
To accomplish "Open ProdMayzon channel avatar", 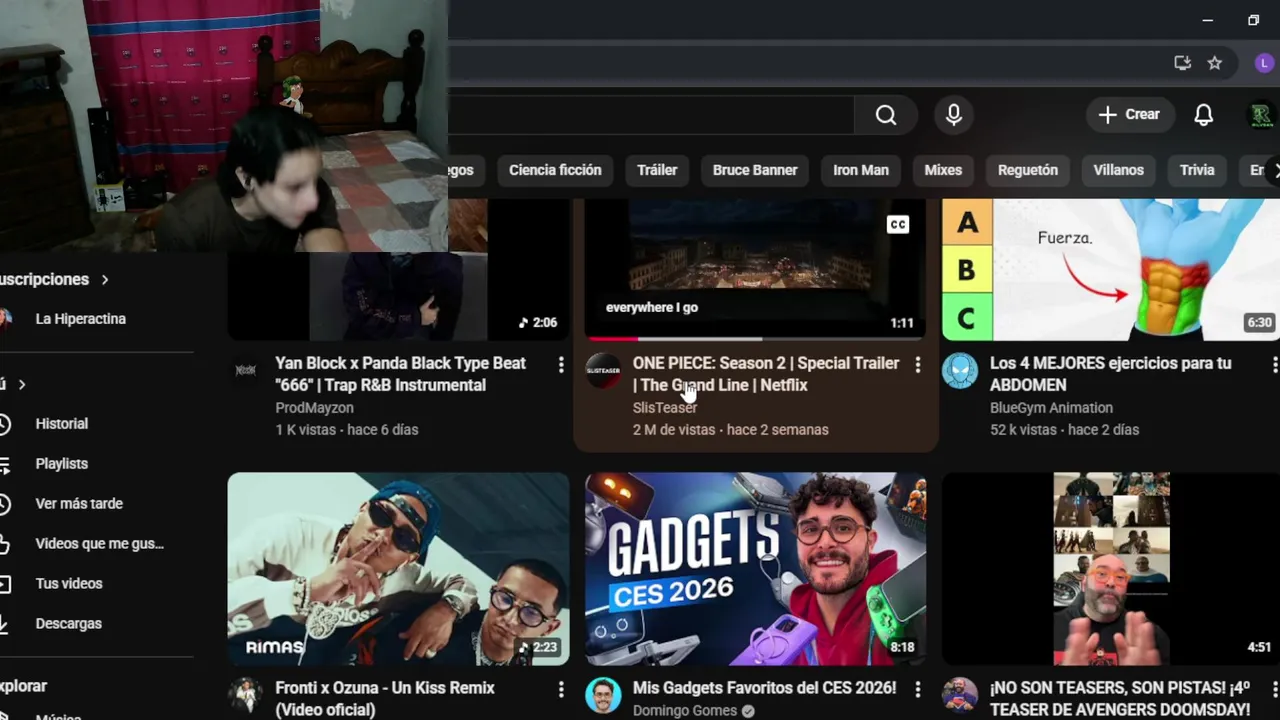I will tap(245, 370).
